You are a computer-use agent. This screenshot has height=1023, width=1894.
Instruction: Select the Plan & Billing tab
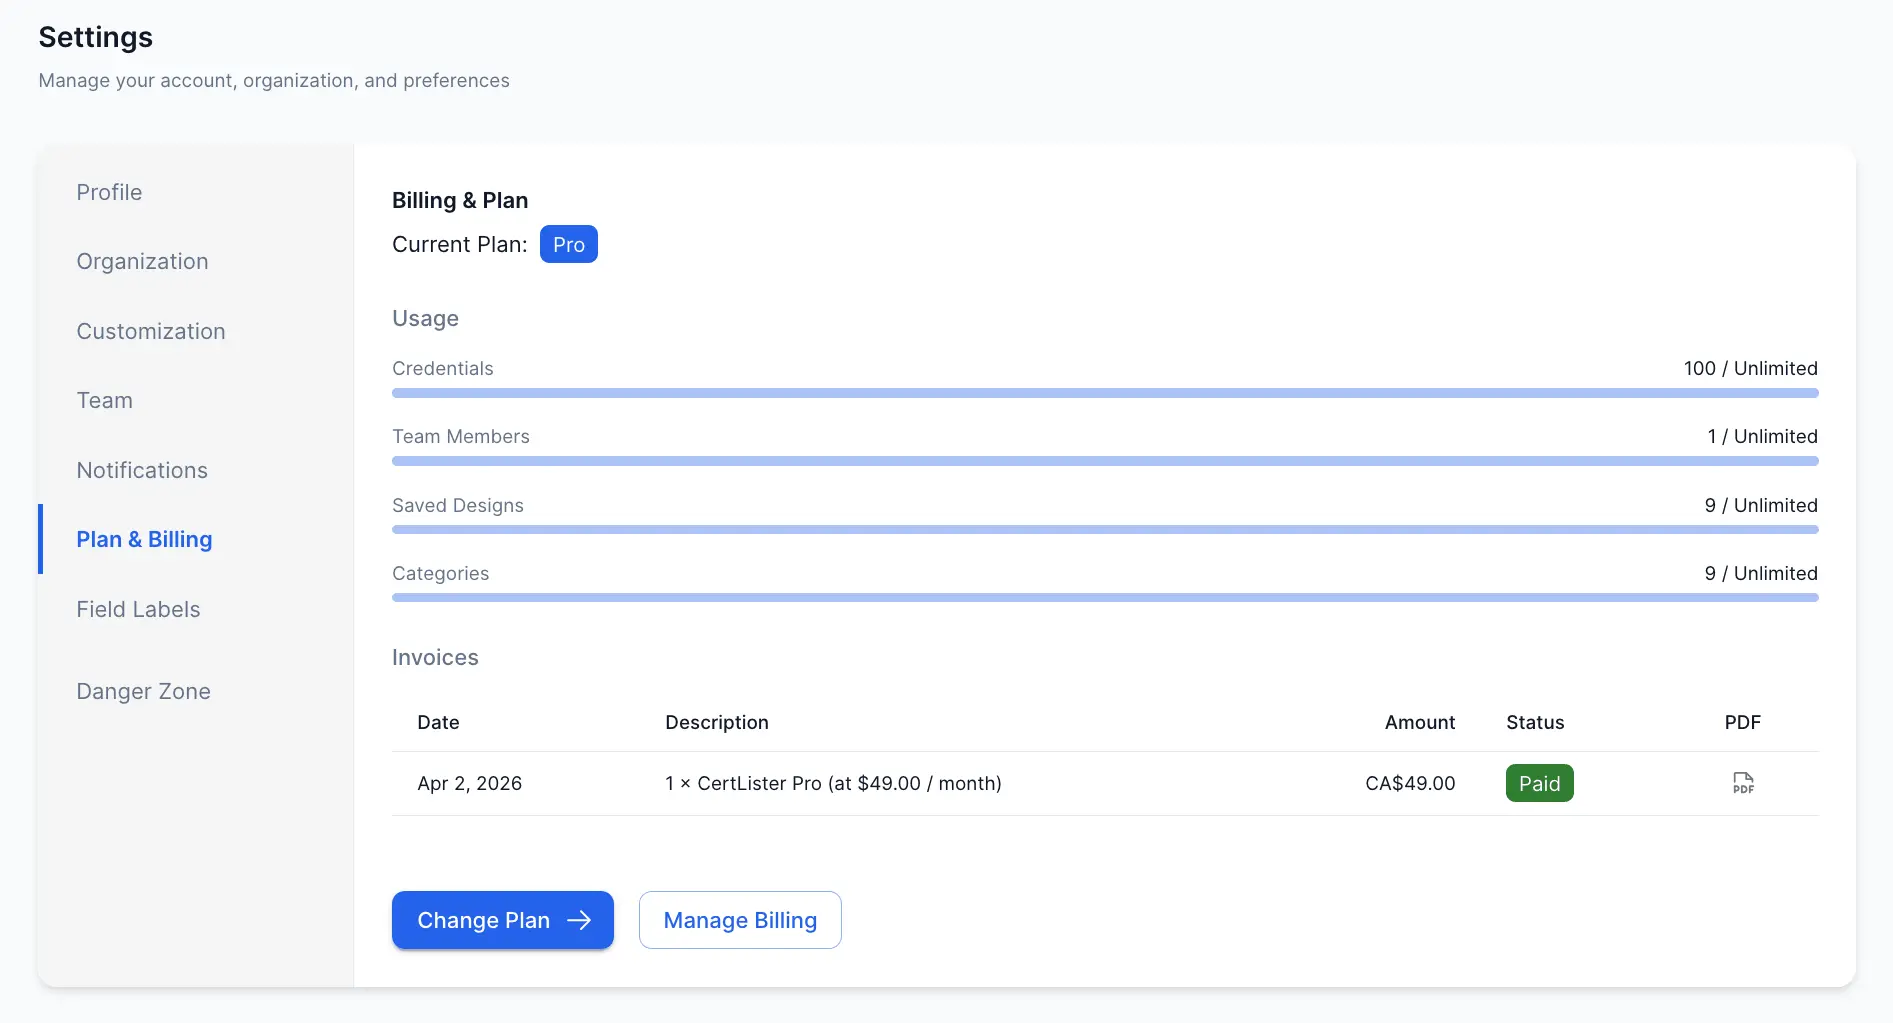click(x=144, y=539)
